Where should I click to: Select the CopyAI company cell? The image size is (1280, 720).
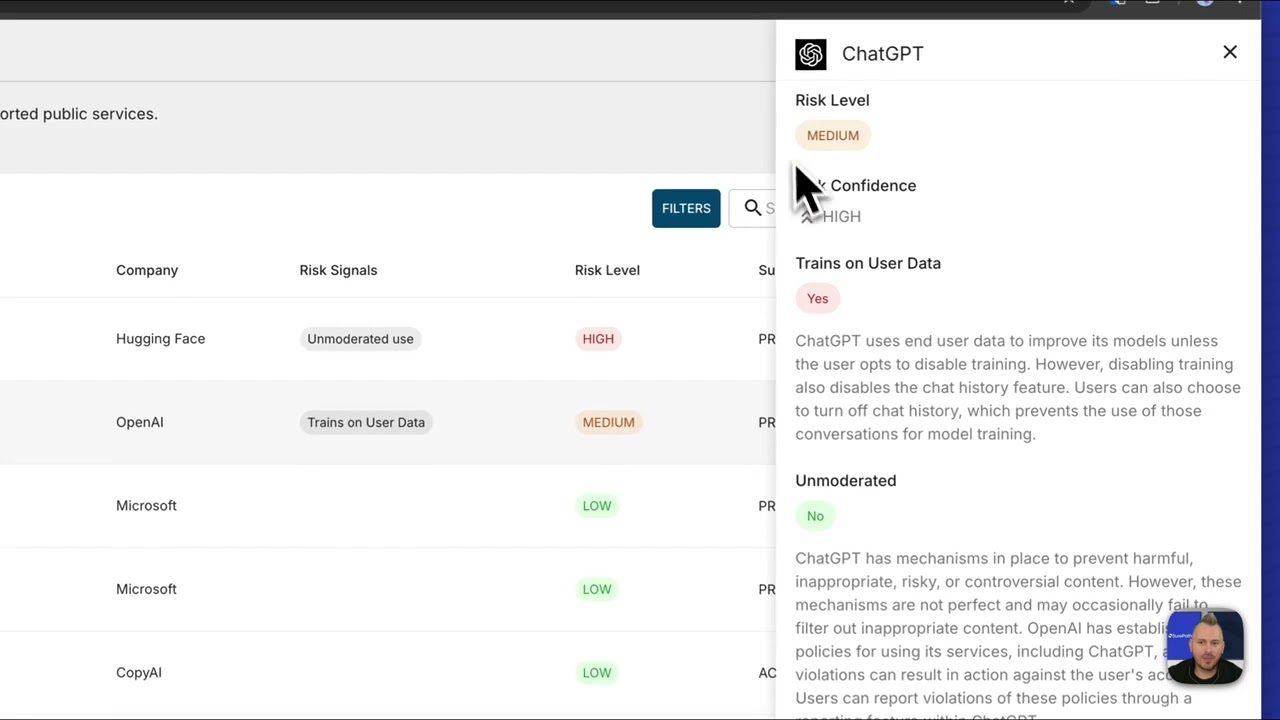pos(139,673)
